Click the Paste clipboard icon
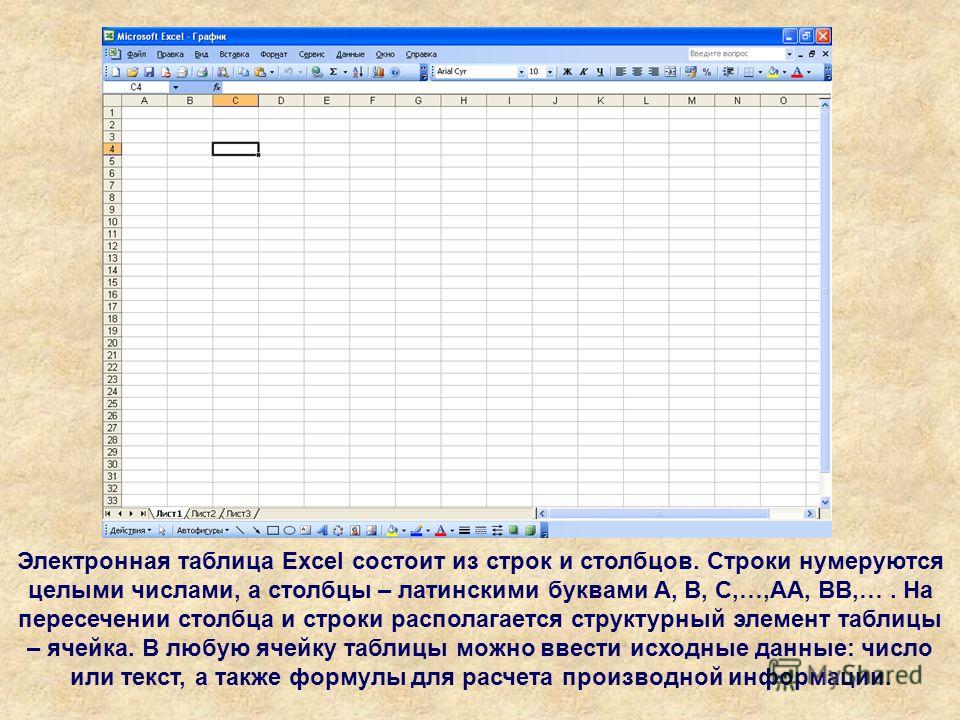Viewport: 960px width, 720px height. click(260, 72)
